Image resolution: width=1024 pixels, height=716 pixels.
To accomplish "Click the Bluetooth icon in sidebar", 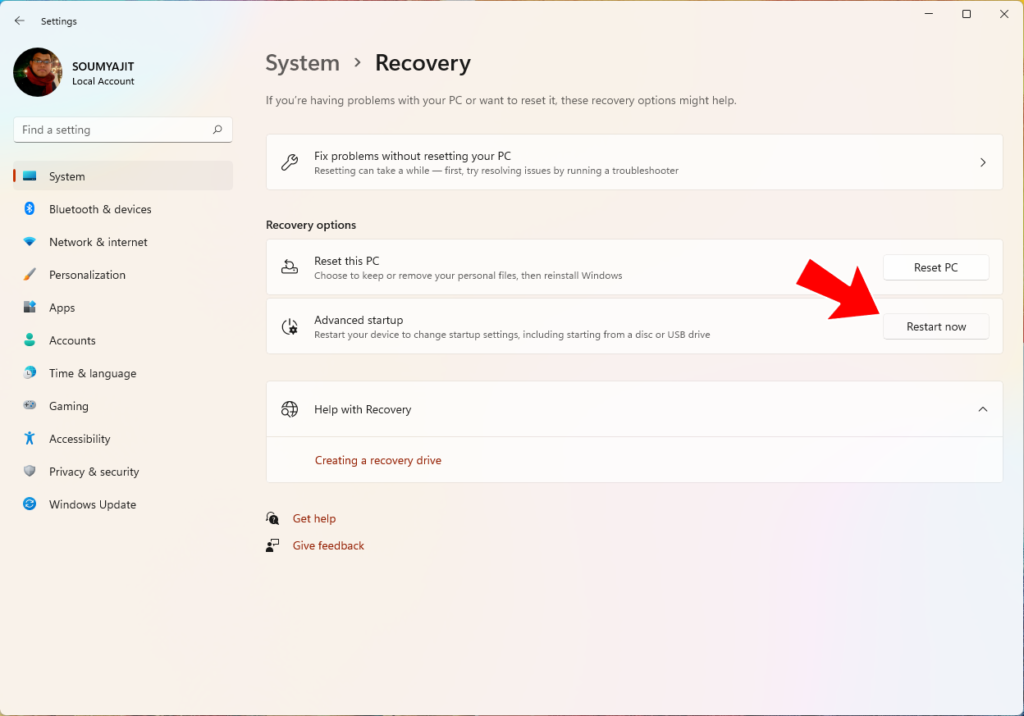I will 29,208.
